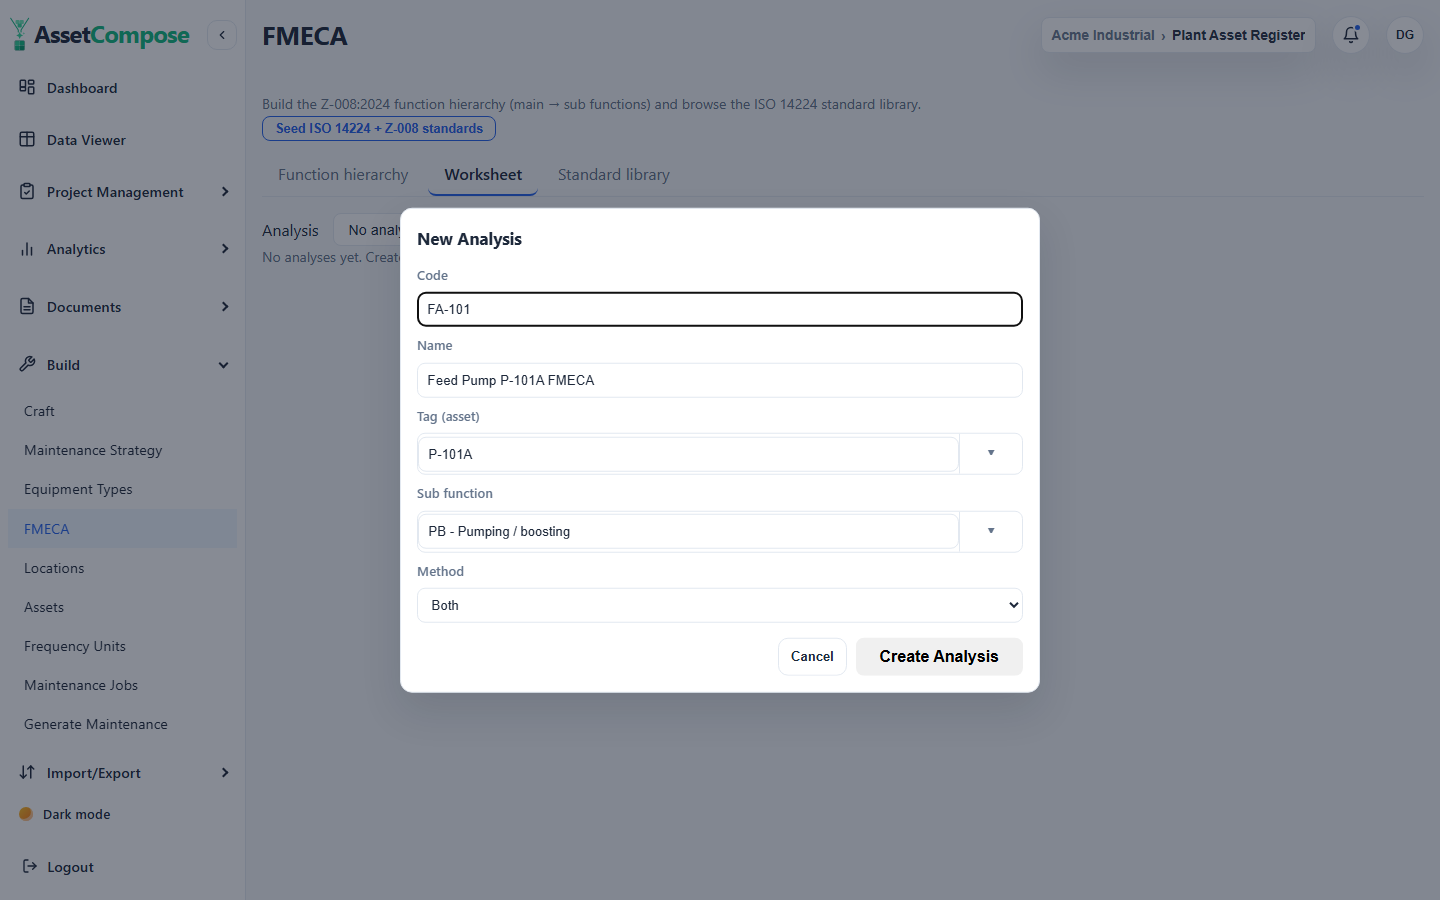Open the Sub function dropdown arrow
1440x900 pixels.
(x=991, y=531)
